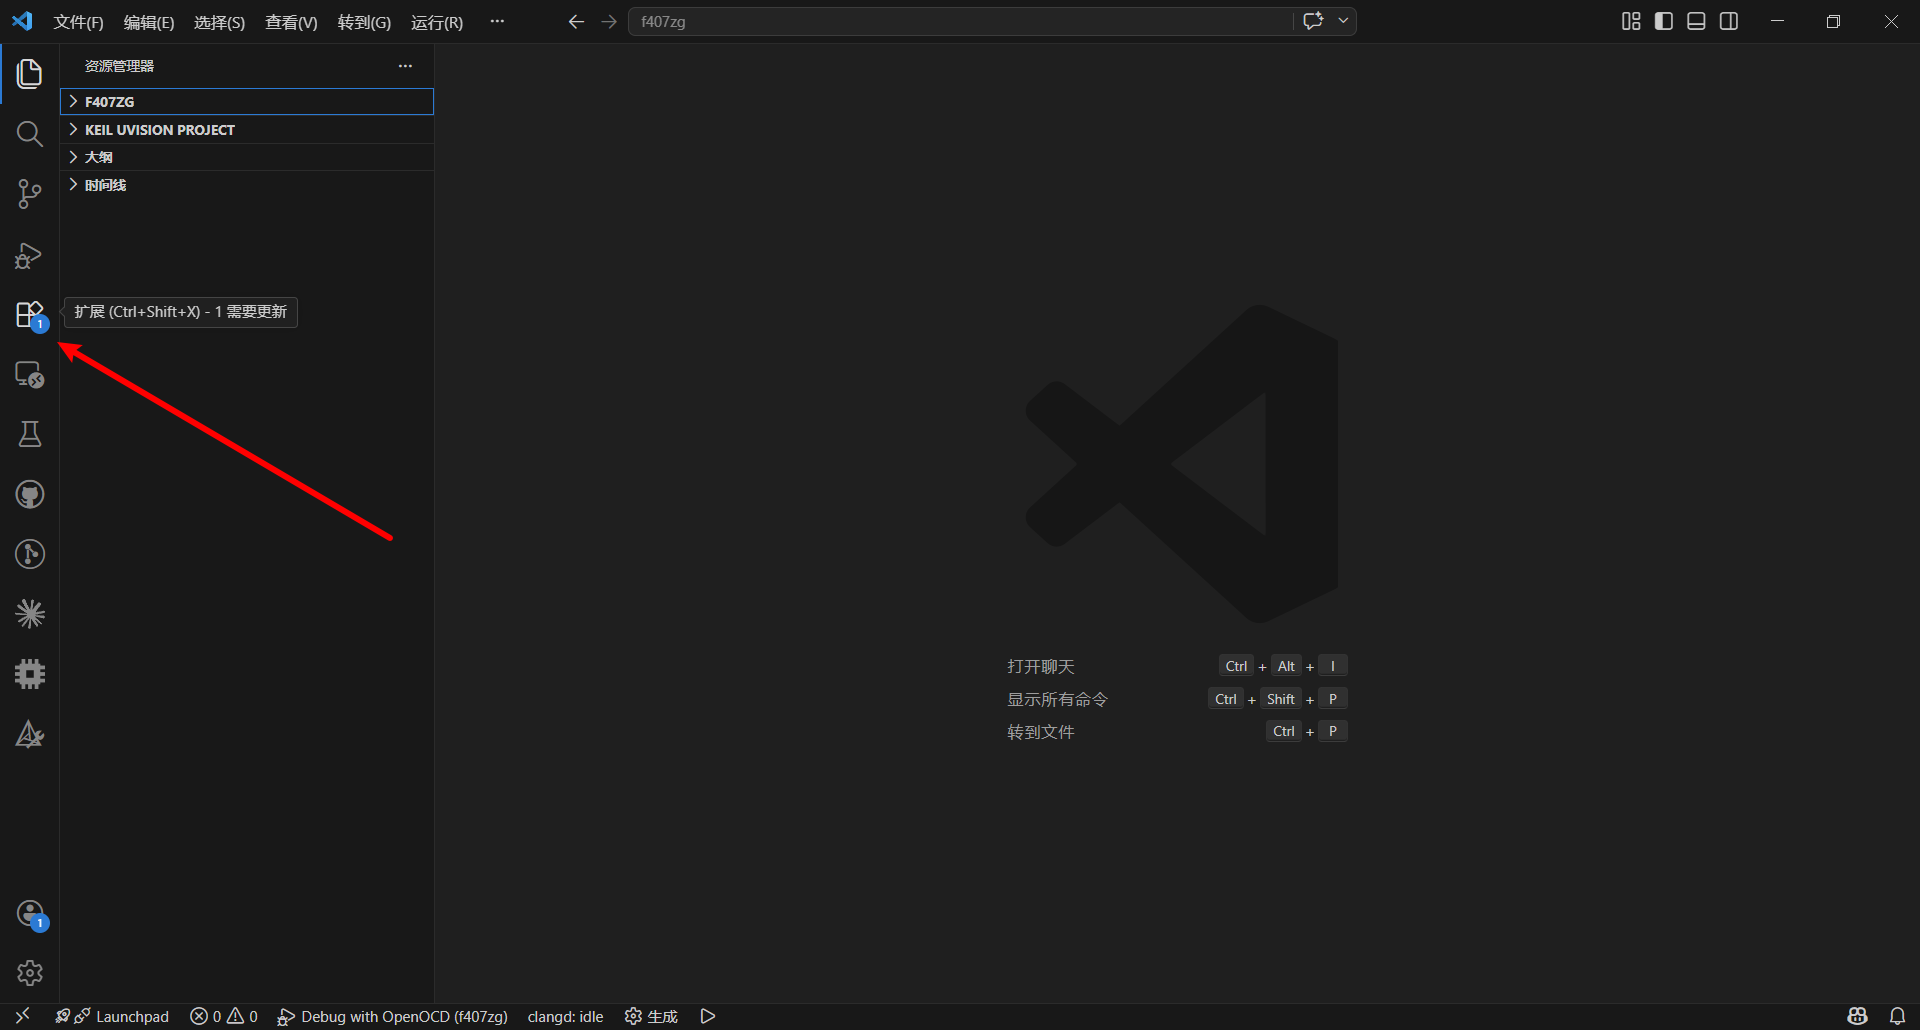Open the Explorer view in activity bar
This screenshot has height=1030, width=1920.
click(x=30, y=74)
